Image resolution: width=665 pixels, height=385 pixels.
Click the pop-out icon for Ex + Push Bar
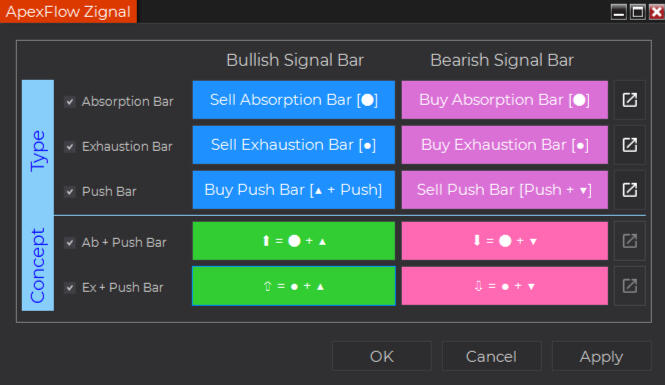point(630,286)
